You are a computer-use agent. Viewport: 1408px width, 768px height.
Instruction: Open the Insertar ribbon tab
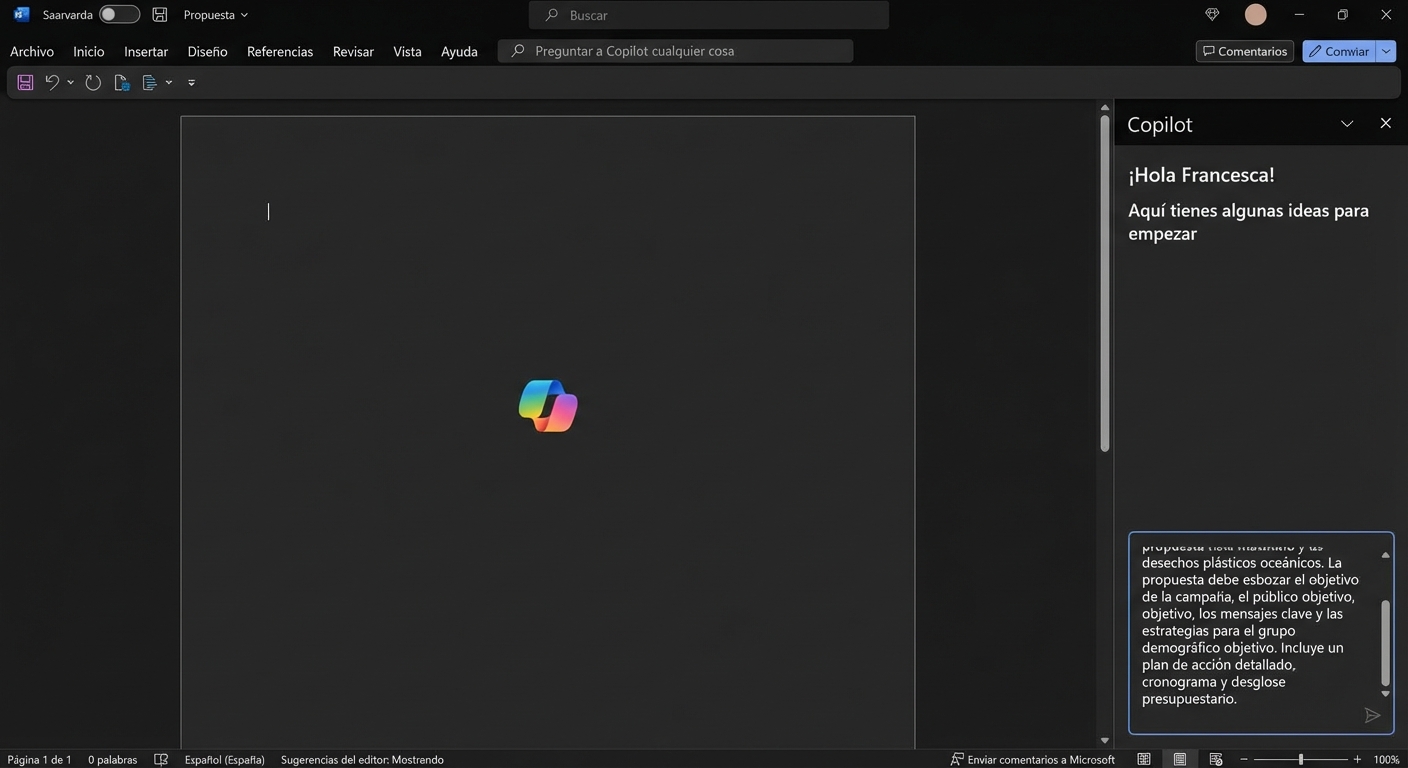point(146,51)
